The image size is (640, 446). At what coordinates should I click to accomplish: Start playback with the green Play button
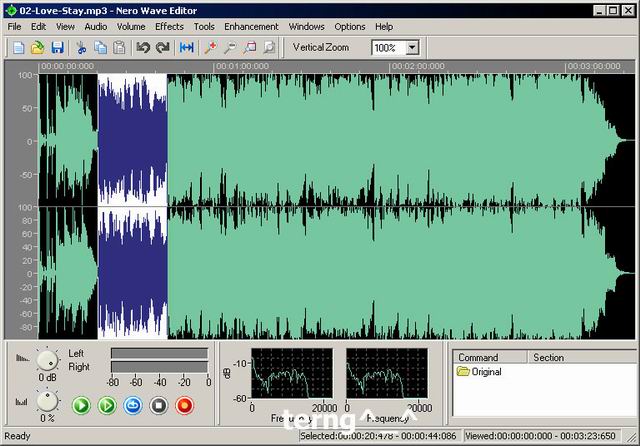[x=81, y=406]
